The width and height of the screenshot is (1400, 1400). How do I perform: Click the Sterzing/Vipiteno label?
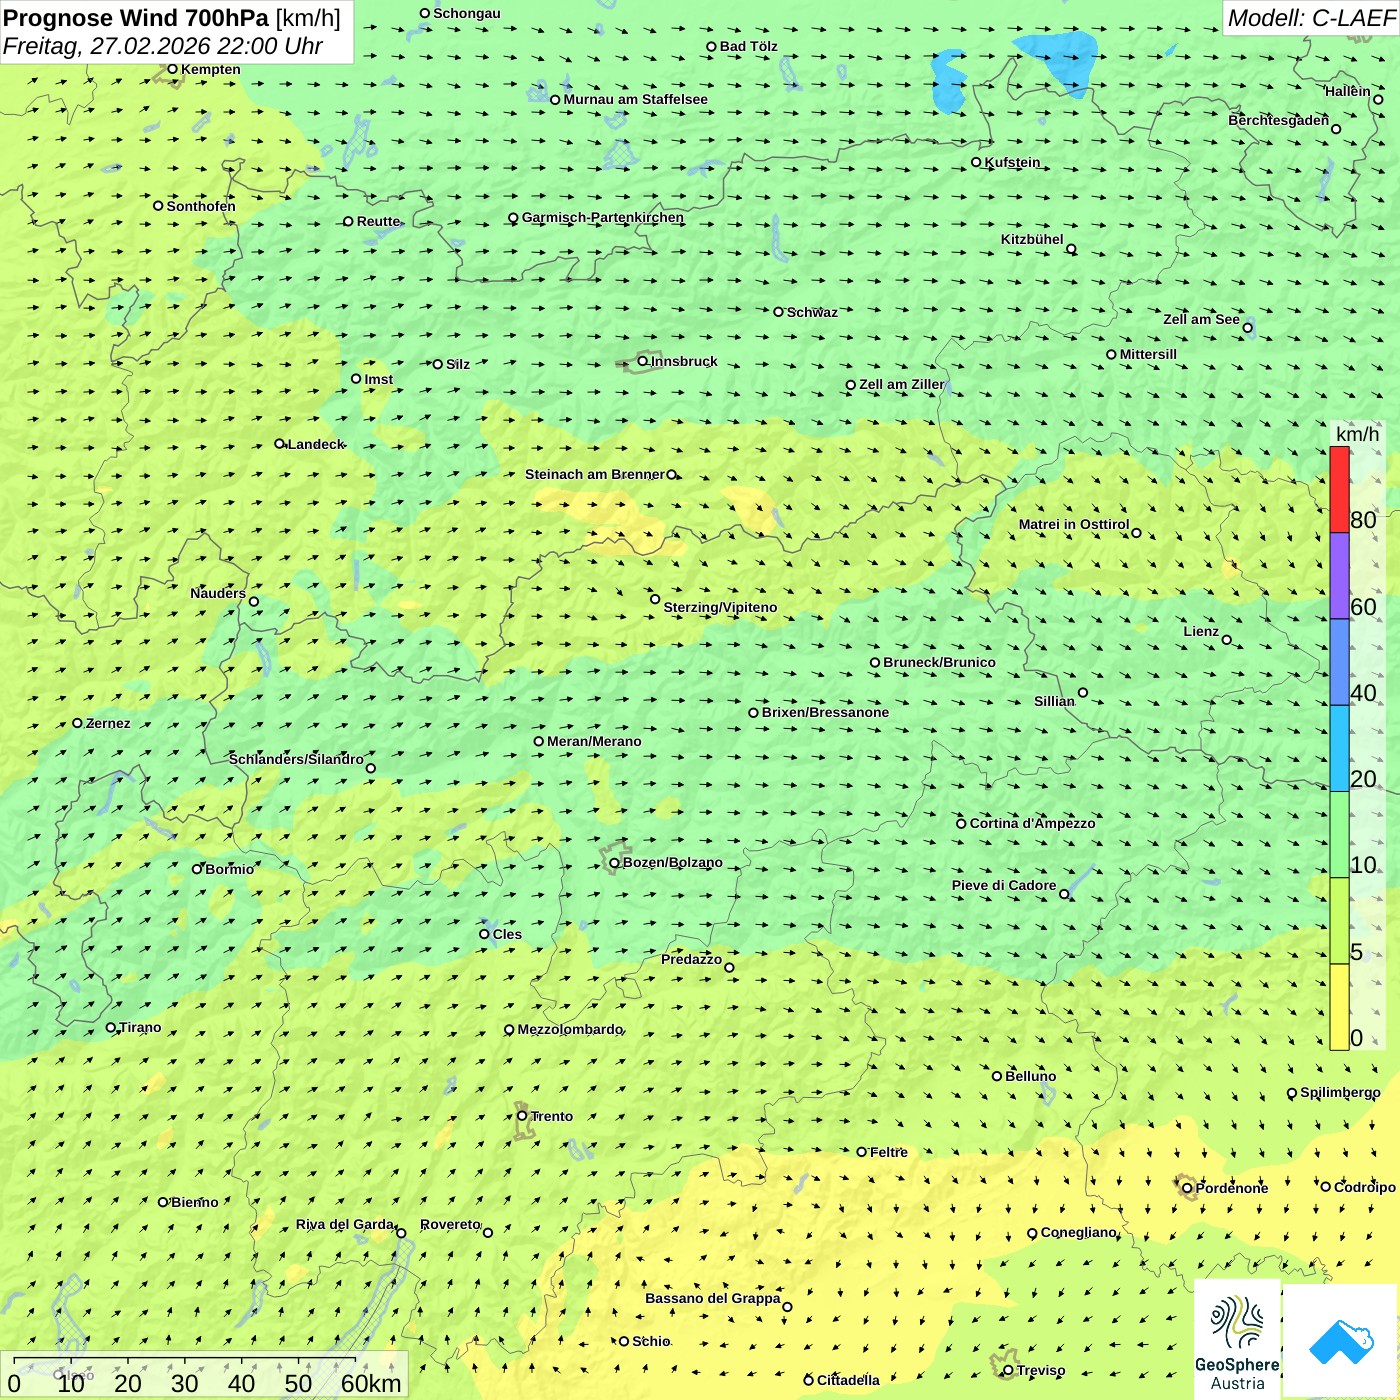(x=720, y=607)
